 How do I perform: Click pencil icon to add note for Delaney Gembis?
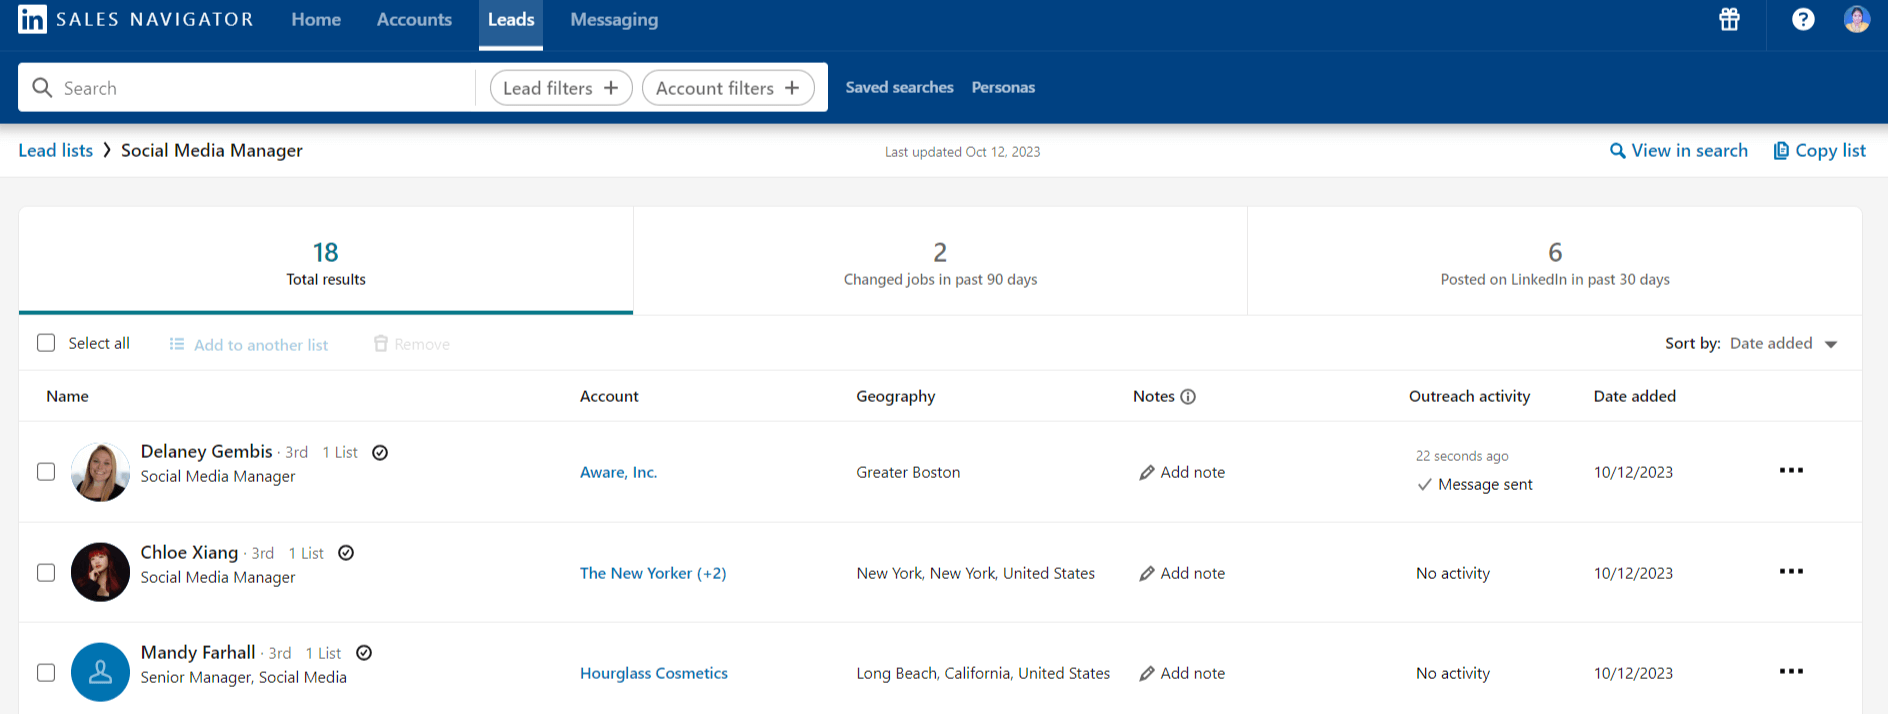point(1147,473)
